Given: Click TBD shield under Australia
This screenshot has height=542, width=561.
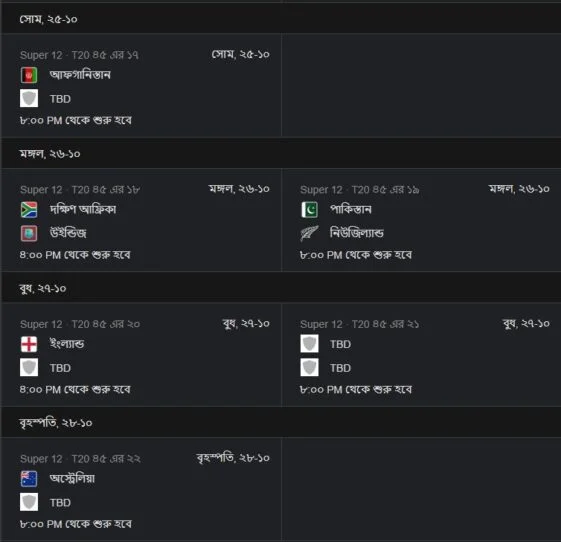Looking at the screenshot, I should point(29,502).
